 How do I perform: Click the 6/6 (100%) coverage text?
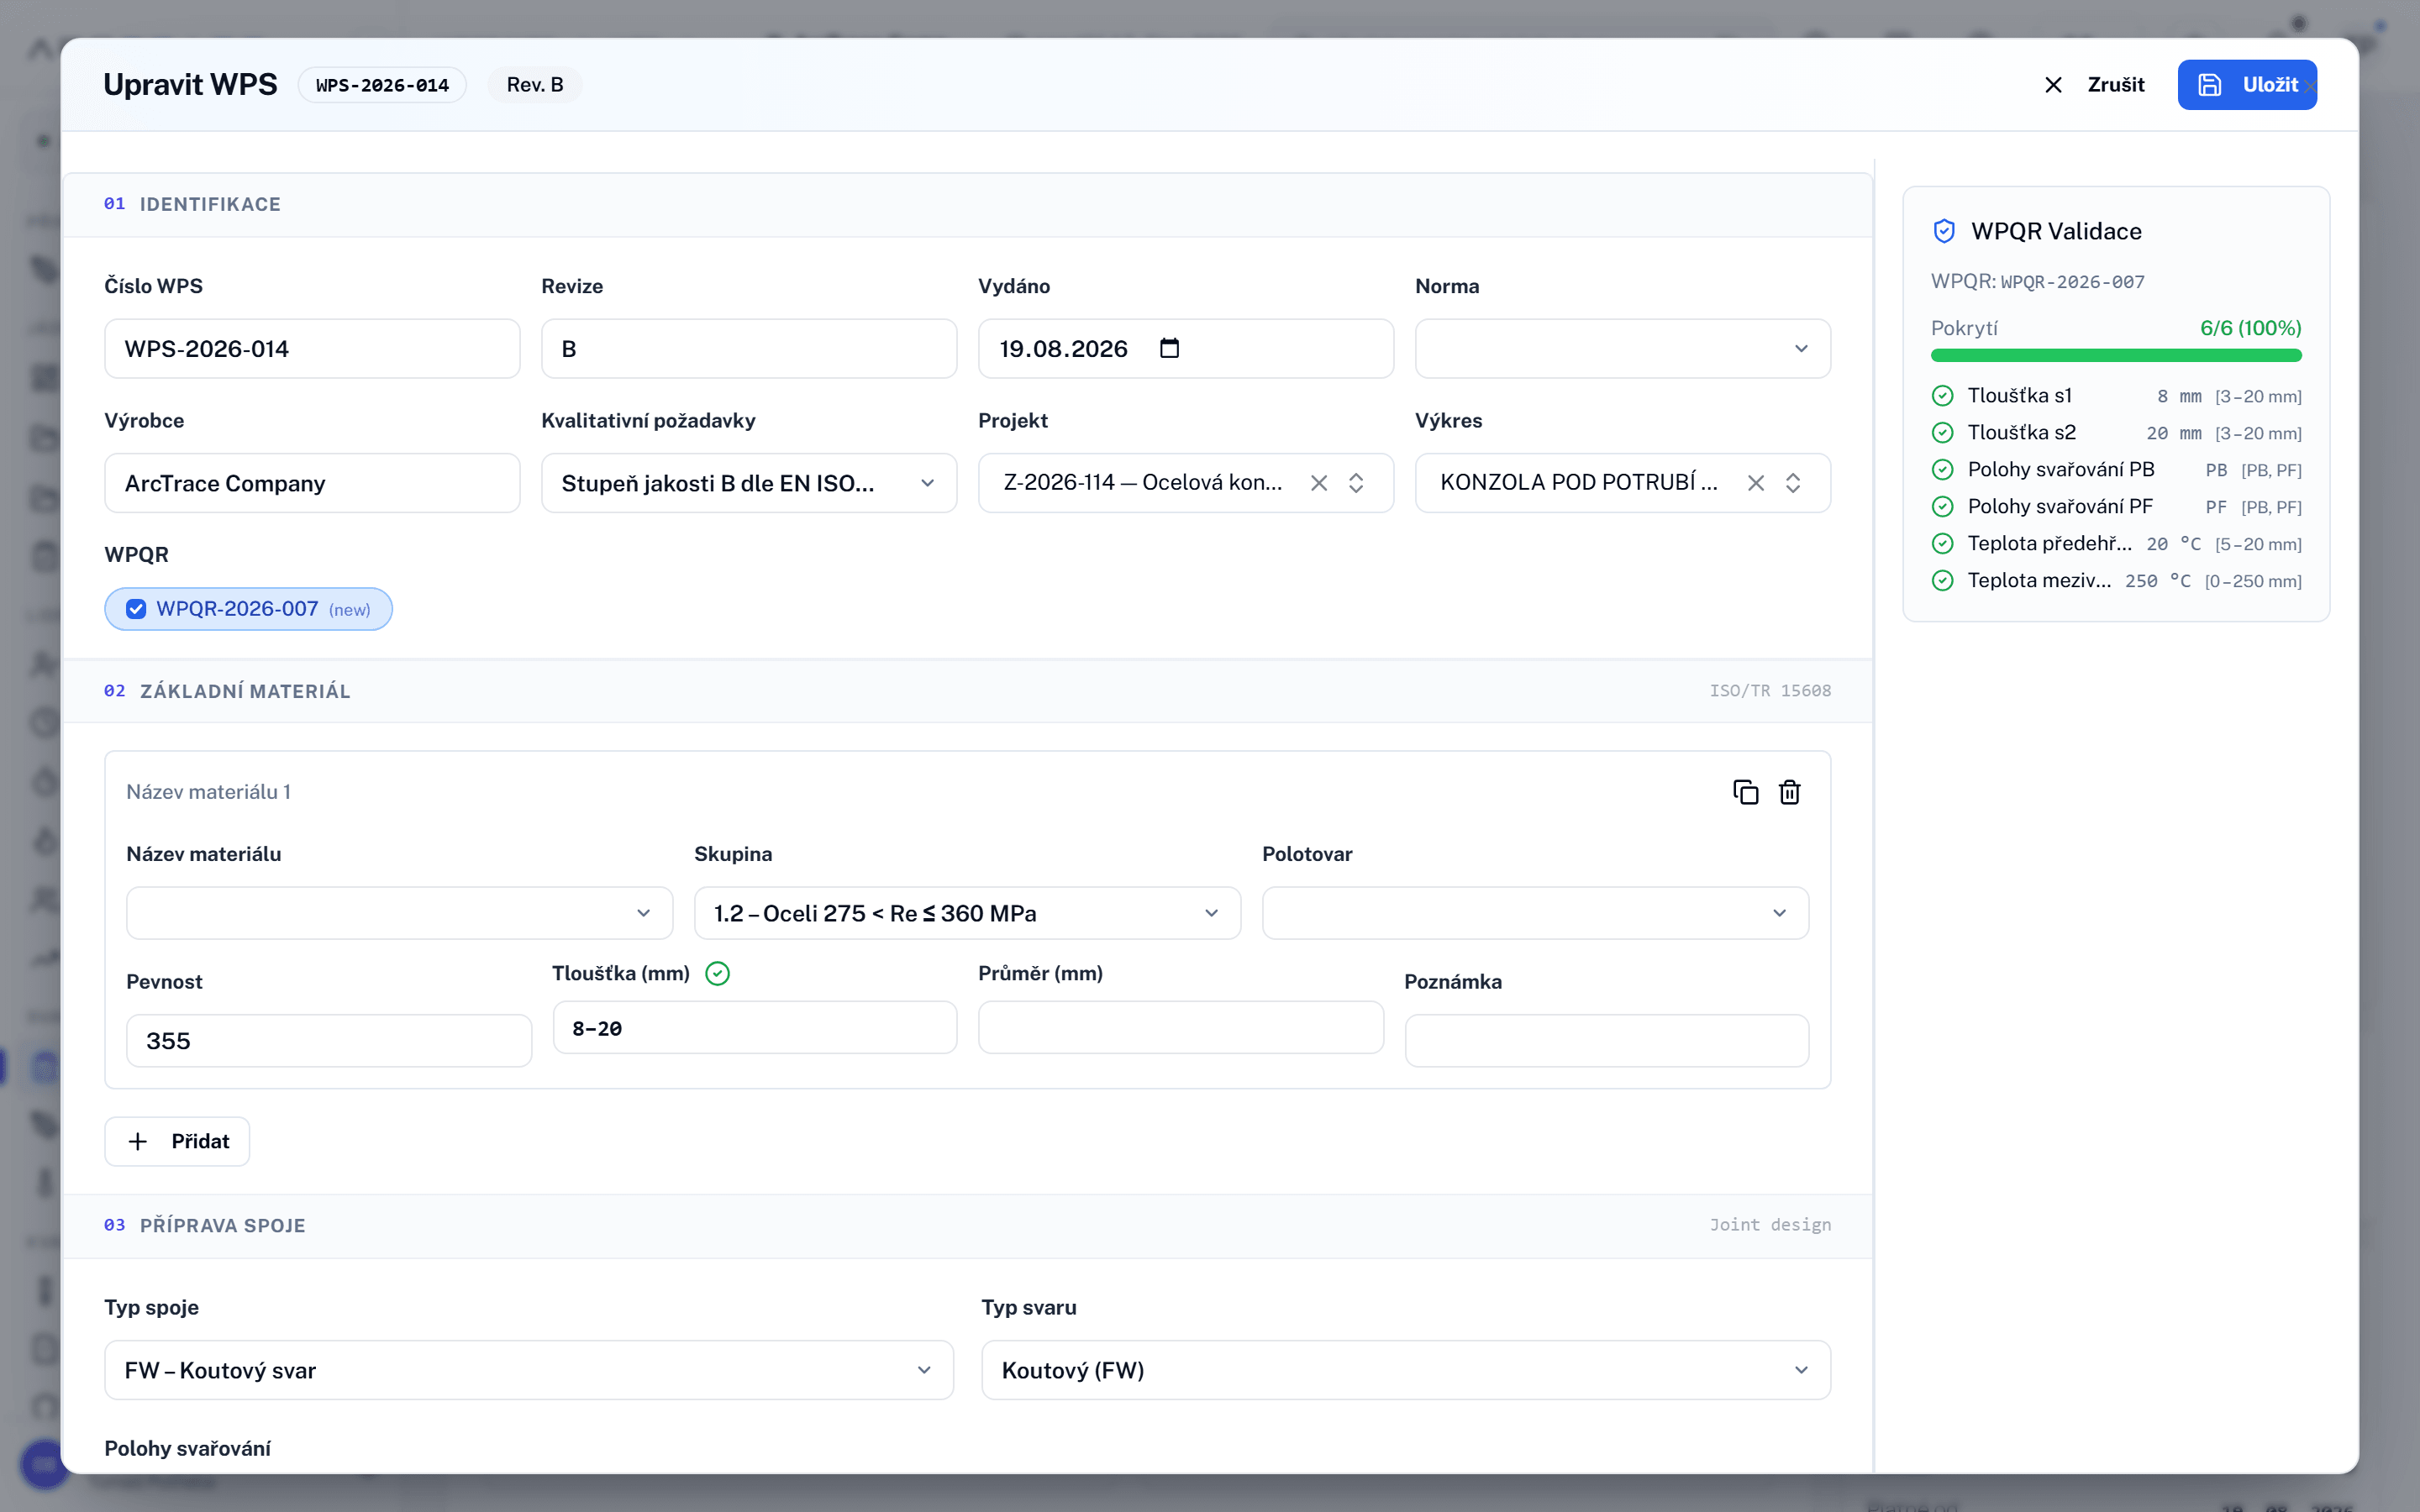pyautogui.click(x=2250, y=328)
